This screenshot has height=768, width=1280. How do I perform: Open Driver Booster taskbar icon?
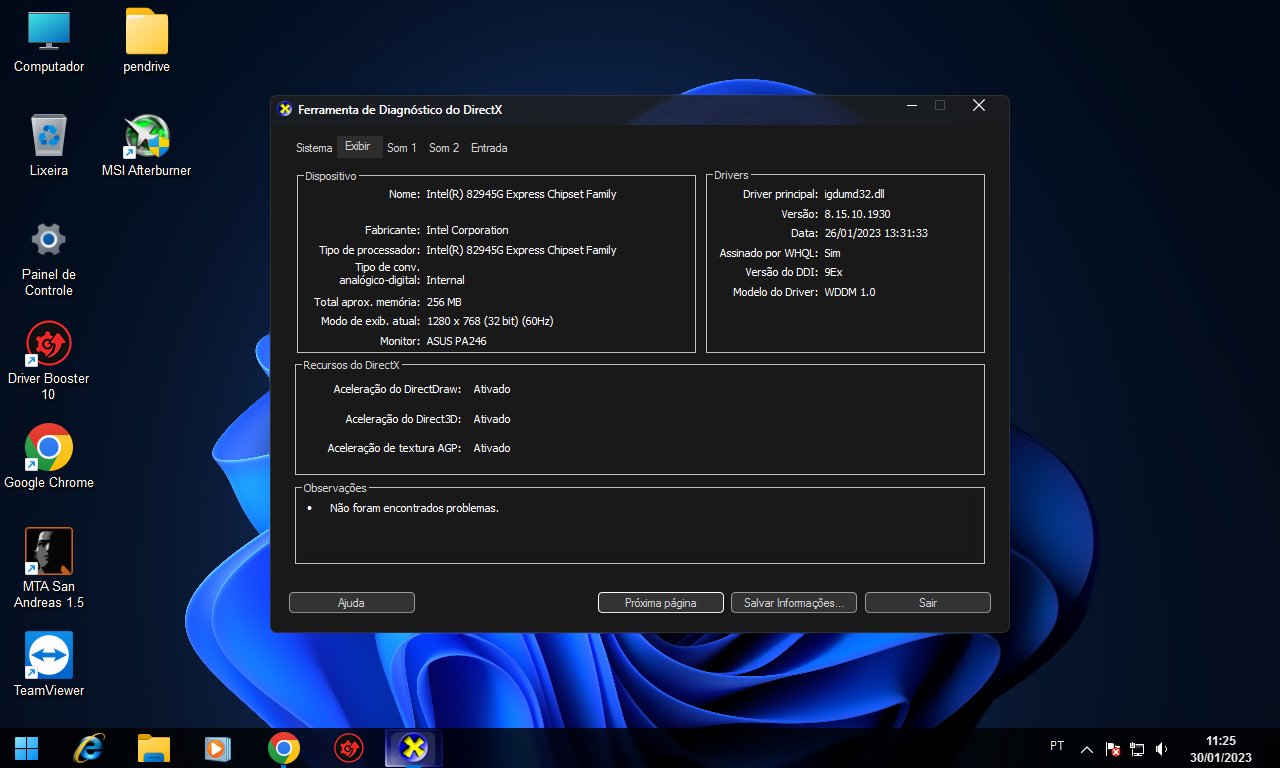[348, 748]
